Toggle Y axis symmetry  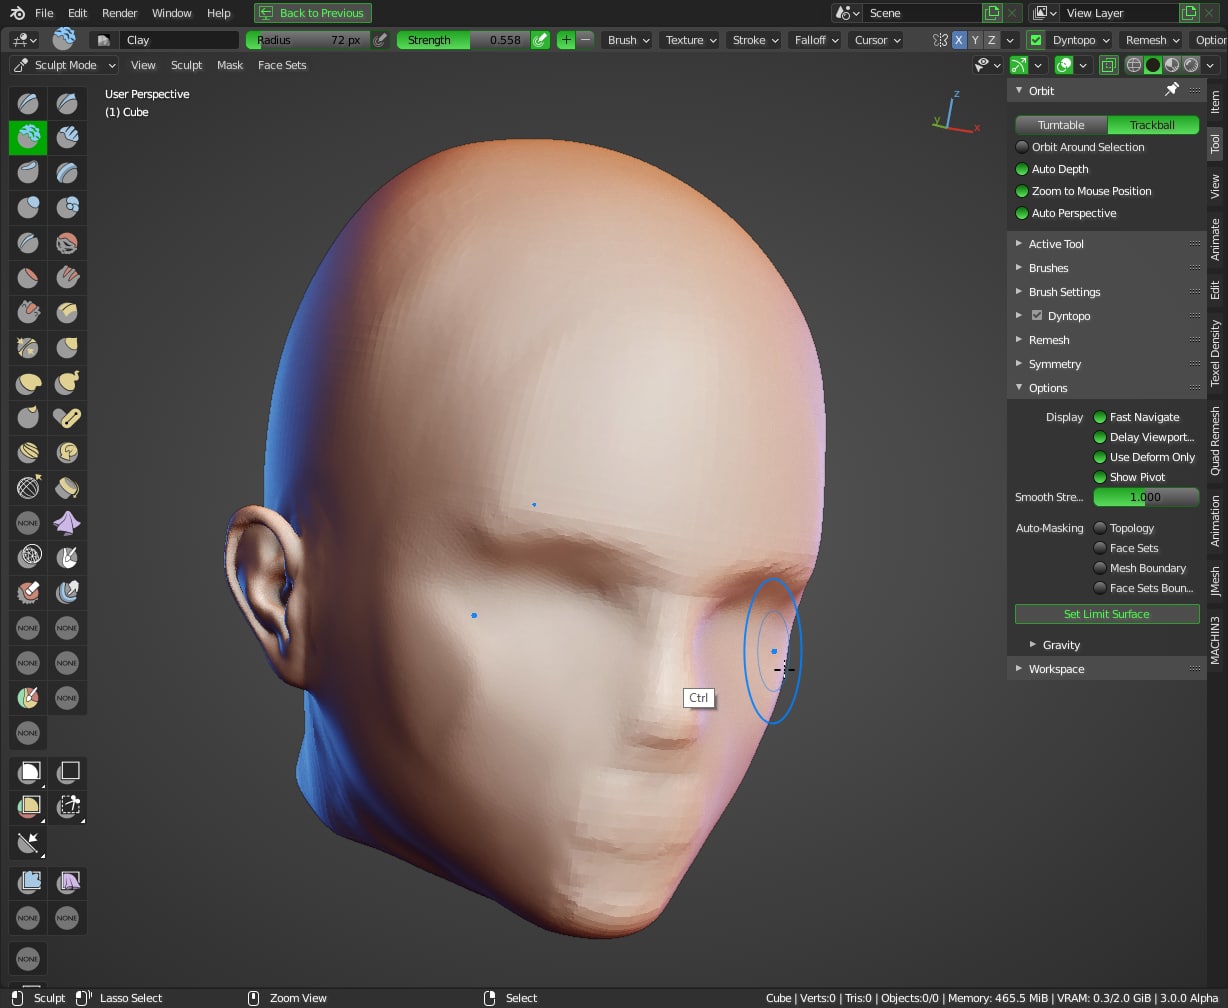[x=975, y=40]
